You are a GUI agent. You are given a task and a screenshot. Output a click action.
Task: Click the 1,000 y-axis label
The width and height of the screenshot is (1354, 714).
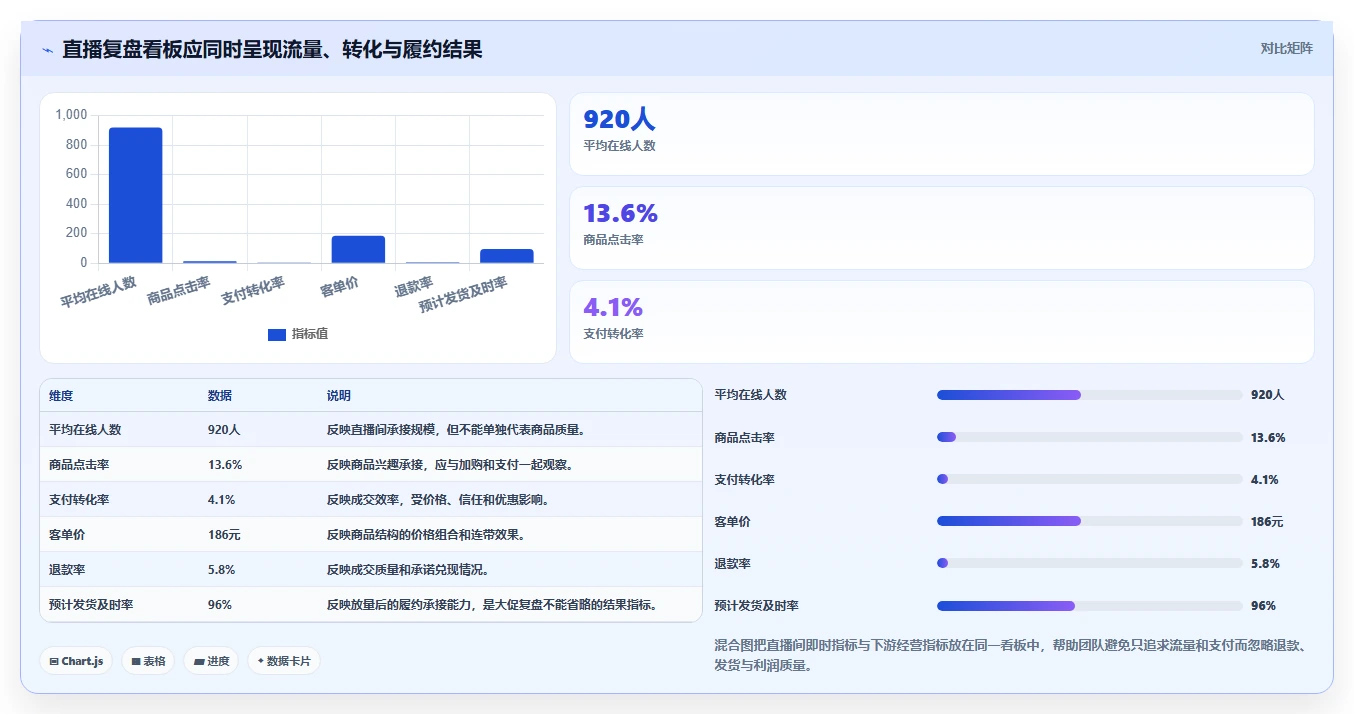pos(72,115)
